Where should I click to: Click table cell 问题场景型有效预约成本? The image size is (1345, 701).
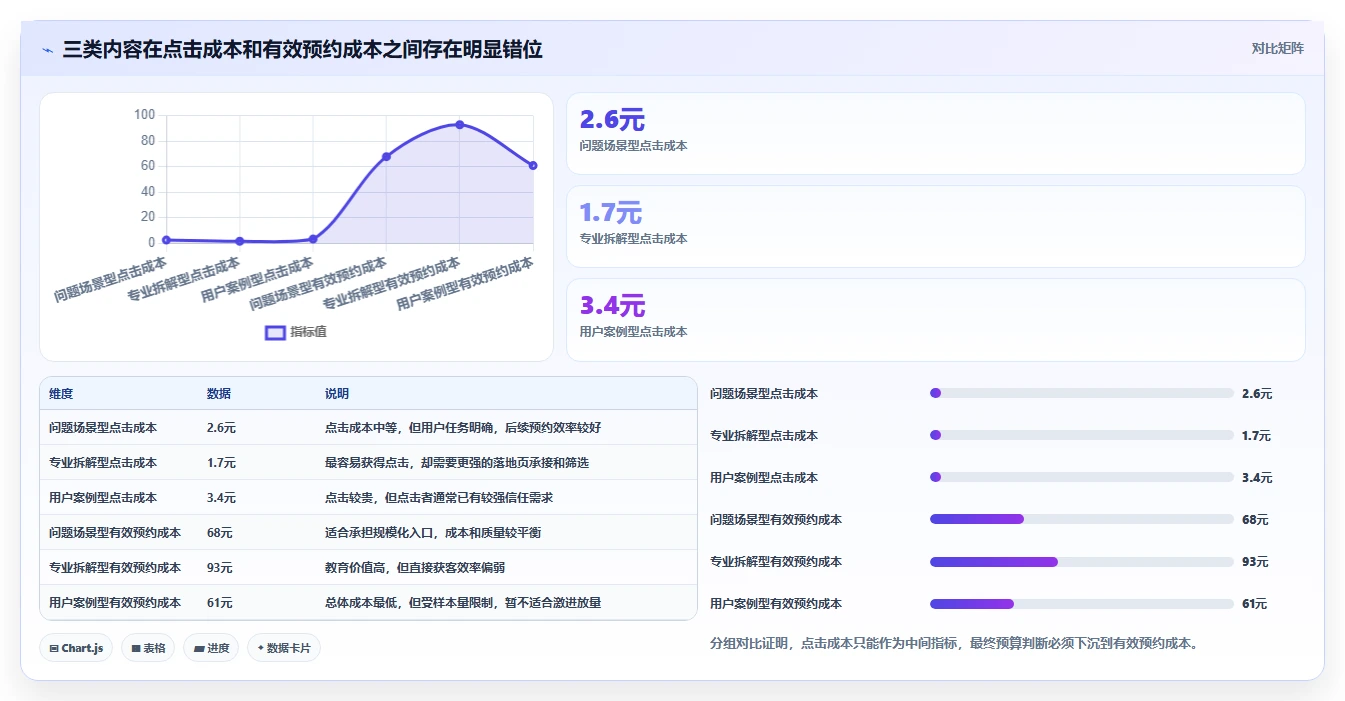pyautogui.click(x=115, y=533)
